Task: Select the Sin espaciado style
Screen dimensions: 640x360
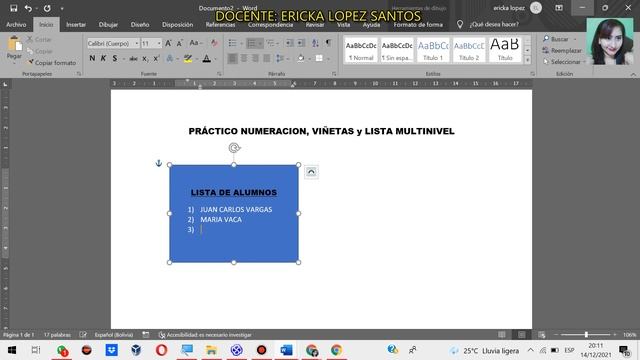Action: click(397, 50)
